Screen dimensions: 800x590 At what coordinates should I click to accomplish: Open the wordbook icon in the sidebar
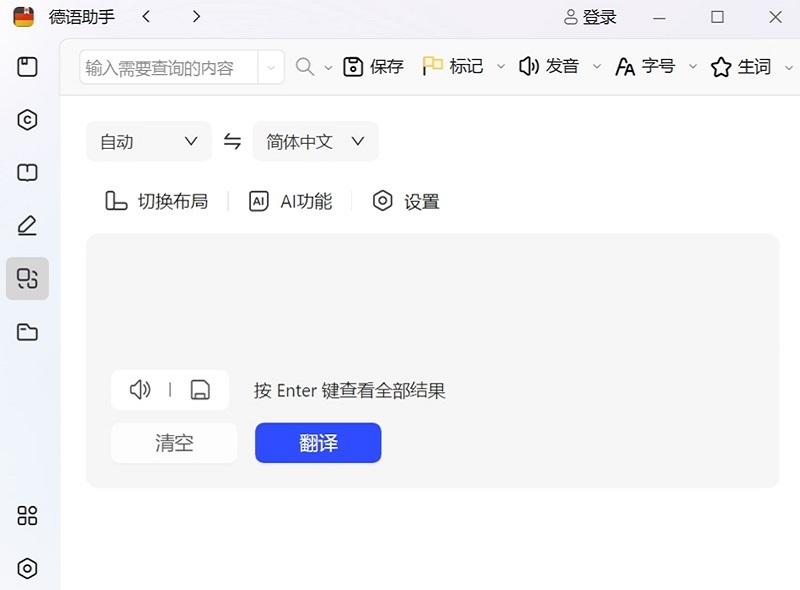(x=27, y=172)
